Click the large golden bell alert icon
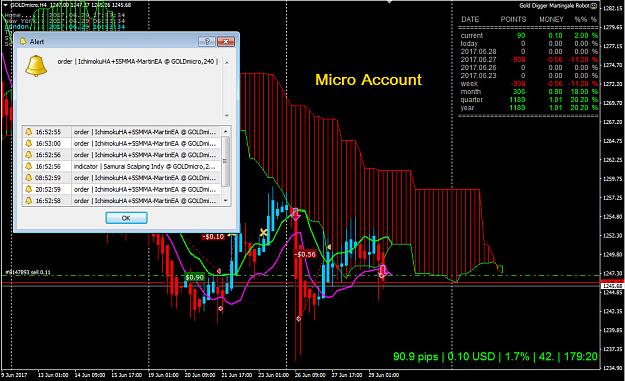 click(36, 66)
